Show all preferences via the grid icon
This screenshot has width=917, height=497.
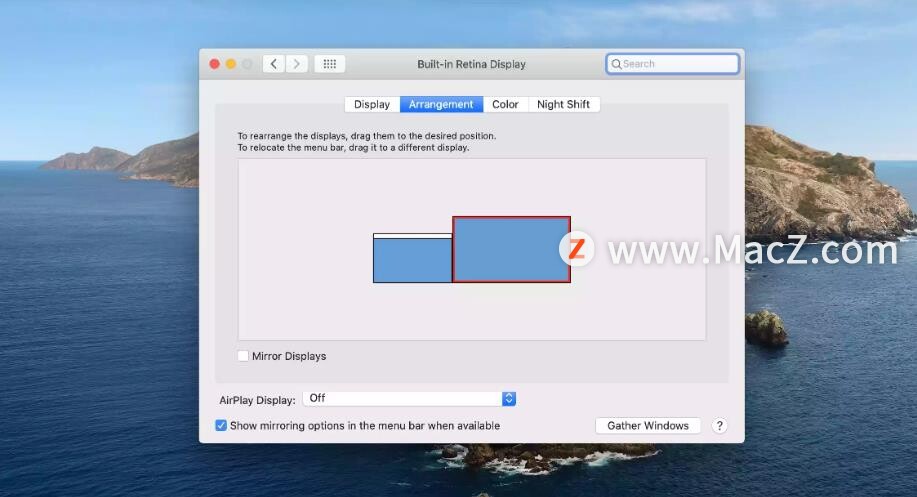pyautogui.click(x=330, y=64)
